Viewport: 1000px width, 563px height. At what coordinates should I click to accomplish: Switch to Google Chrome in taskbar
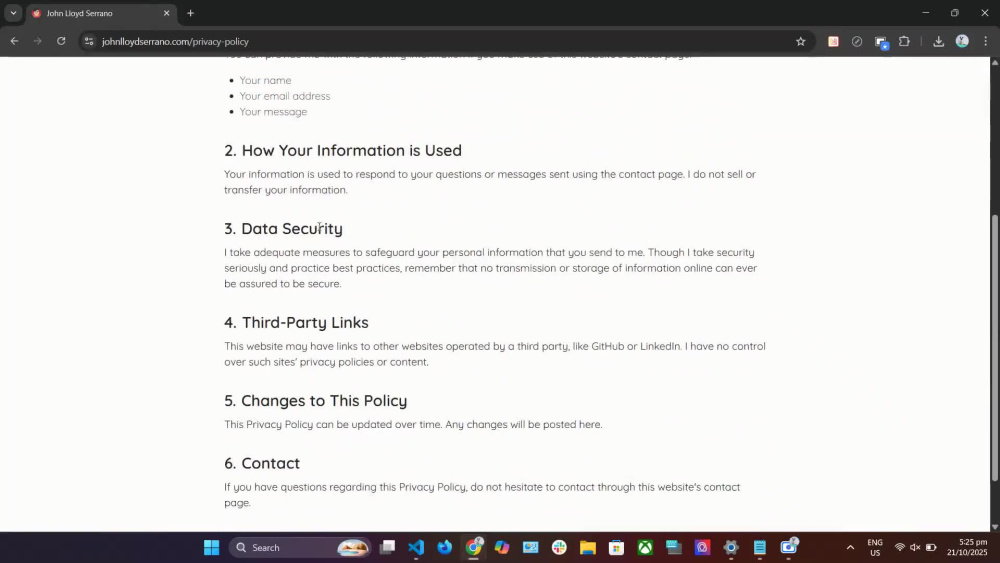click(x=473, y=547)
